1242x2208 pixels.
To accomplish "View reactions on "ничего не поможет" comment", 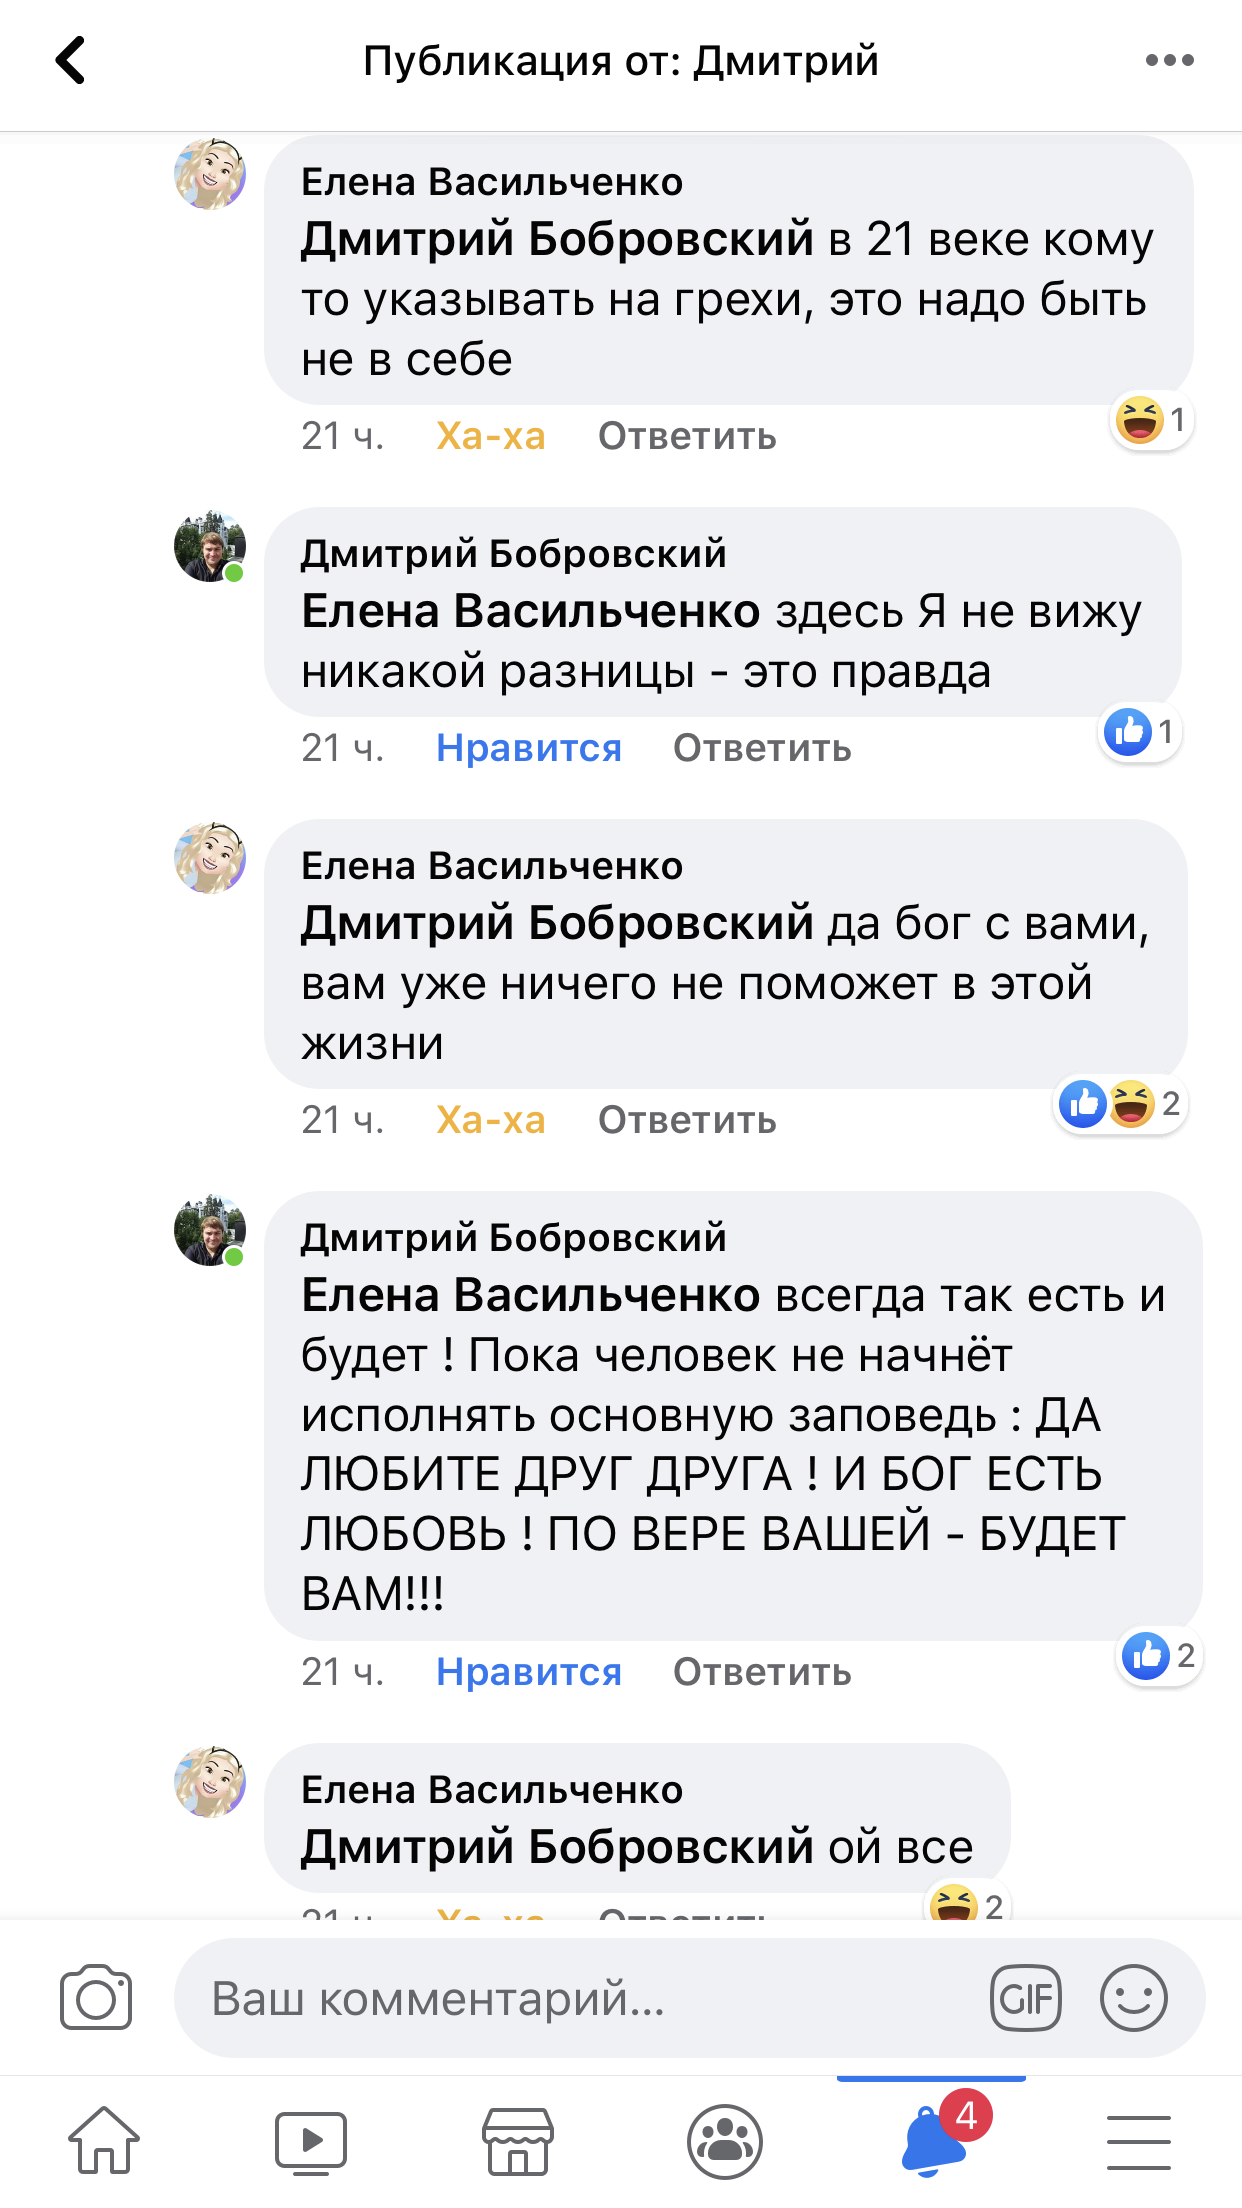I will click(x=1119, y=1105).
